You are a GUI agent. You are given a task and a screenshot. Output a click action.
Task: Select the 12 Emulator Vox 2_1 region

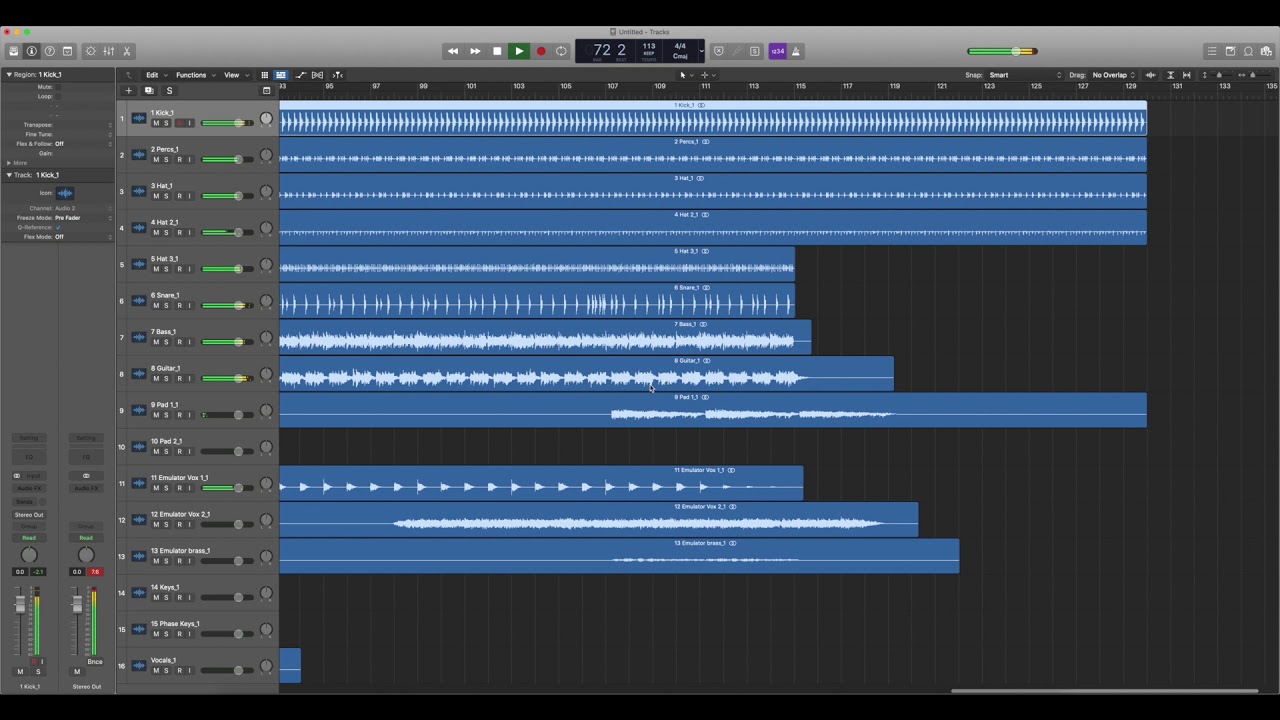(x=599, y=520)
